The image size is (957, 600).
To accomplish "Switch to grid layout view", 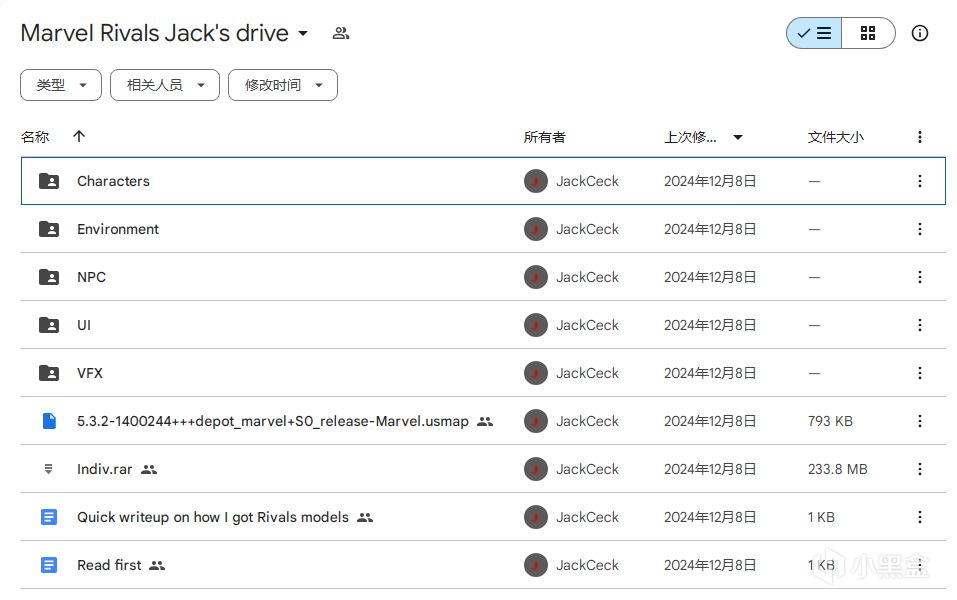I will (x=868, y=33).
